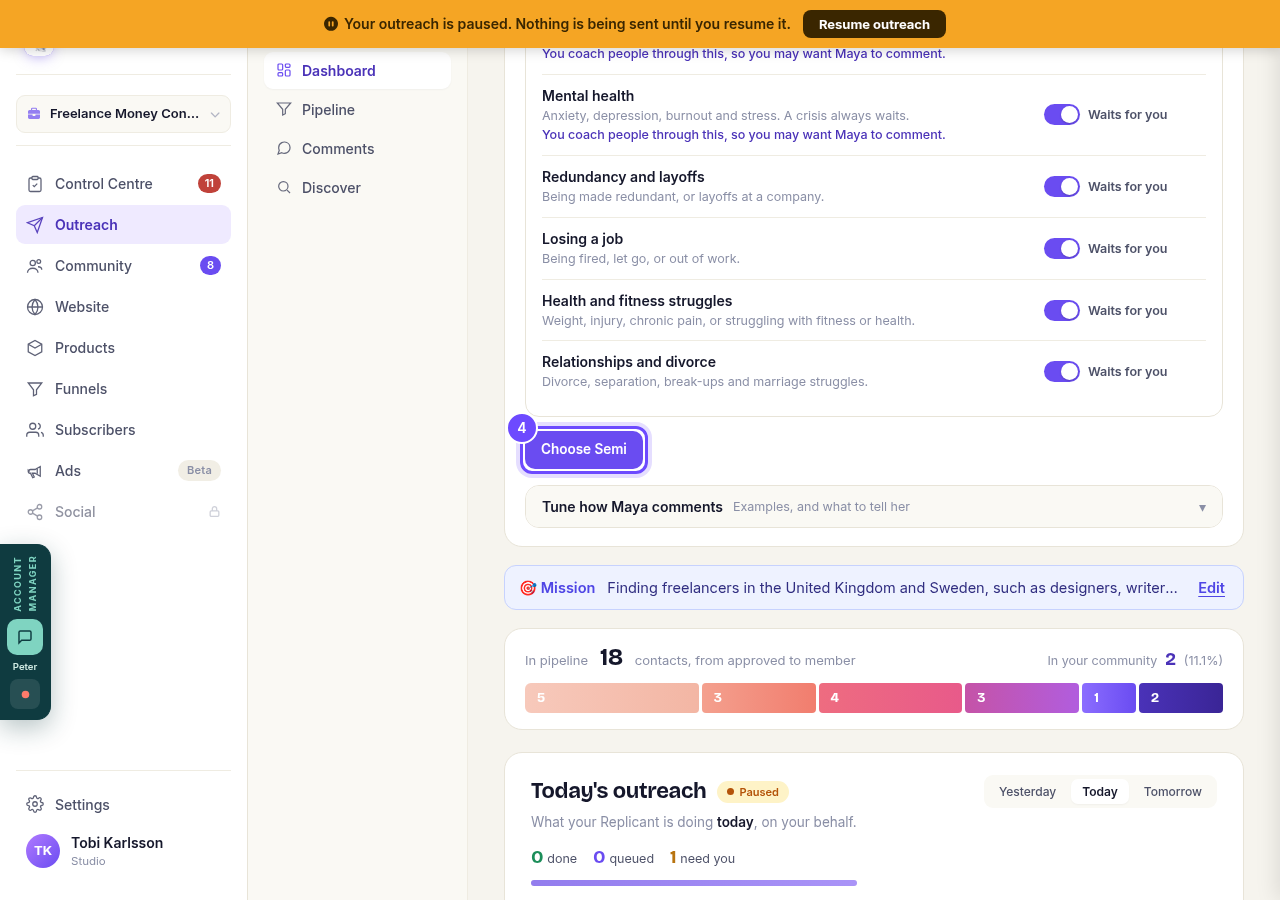Edit the Mission statement
This screenshot has width=1280, height=900.
coord(1211,588)
